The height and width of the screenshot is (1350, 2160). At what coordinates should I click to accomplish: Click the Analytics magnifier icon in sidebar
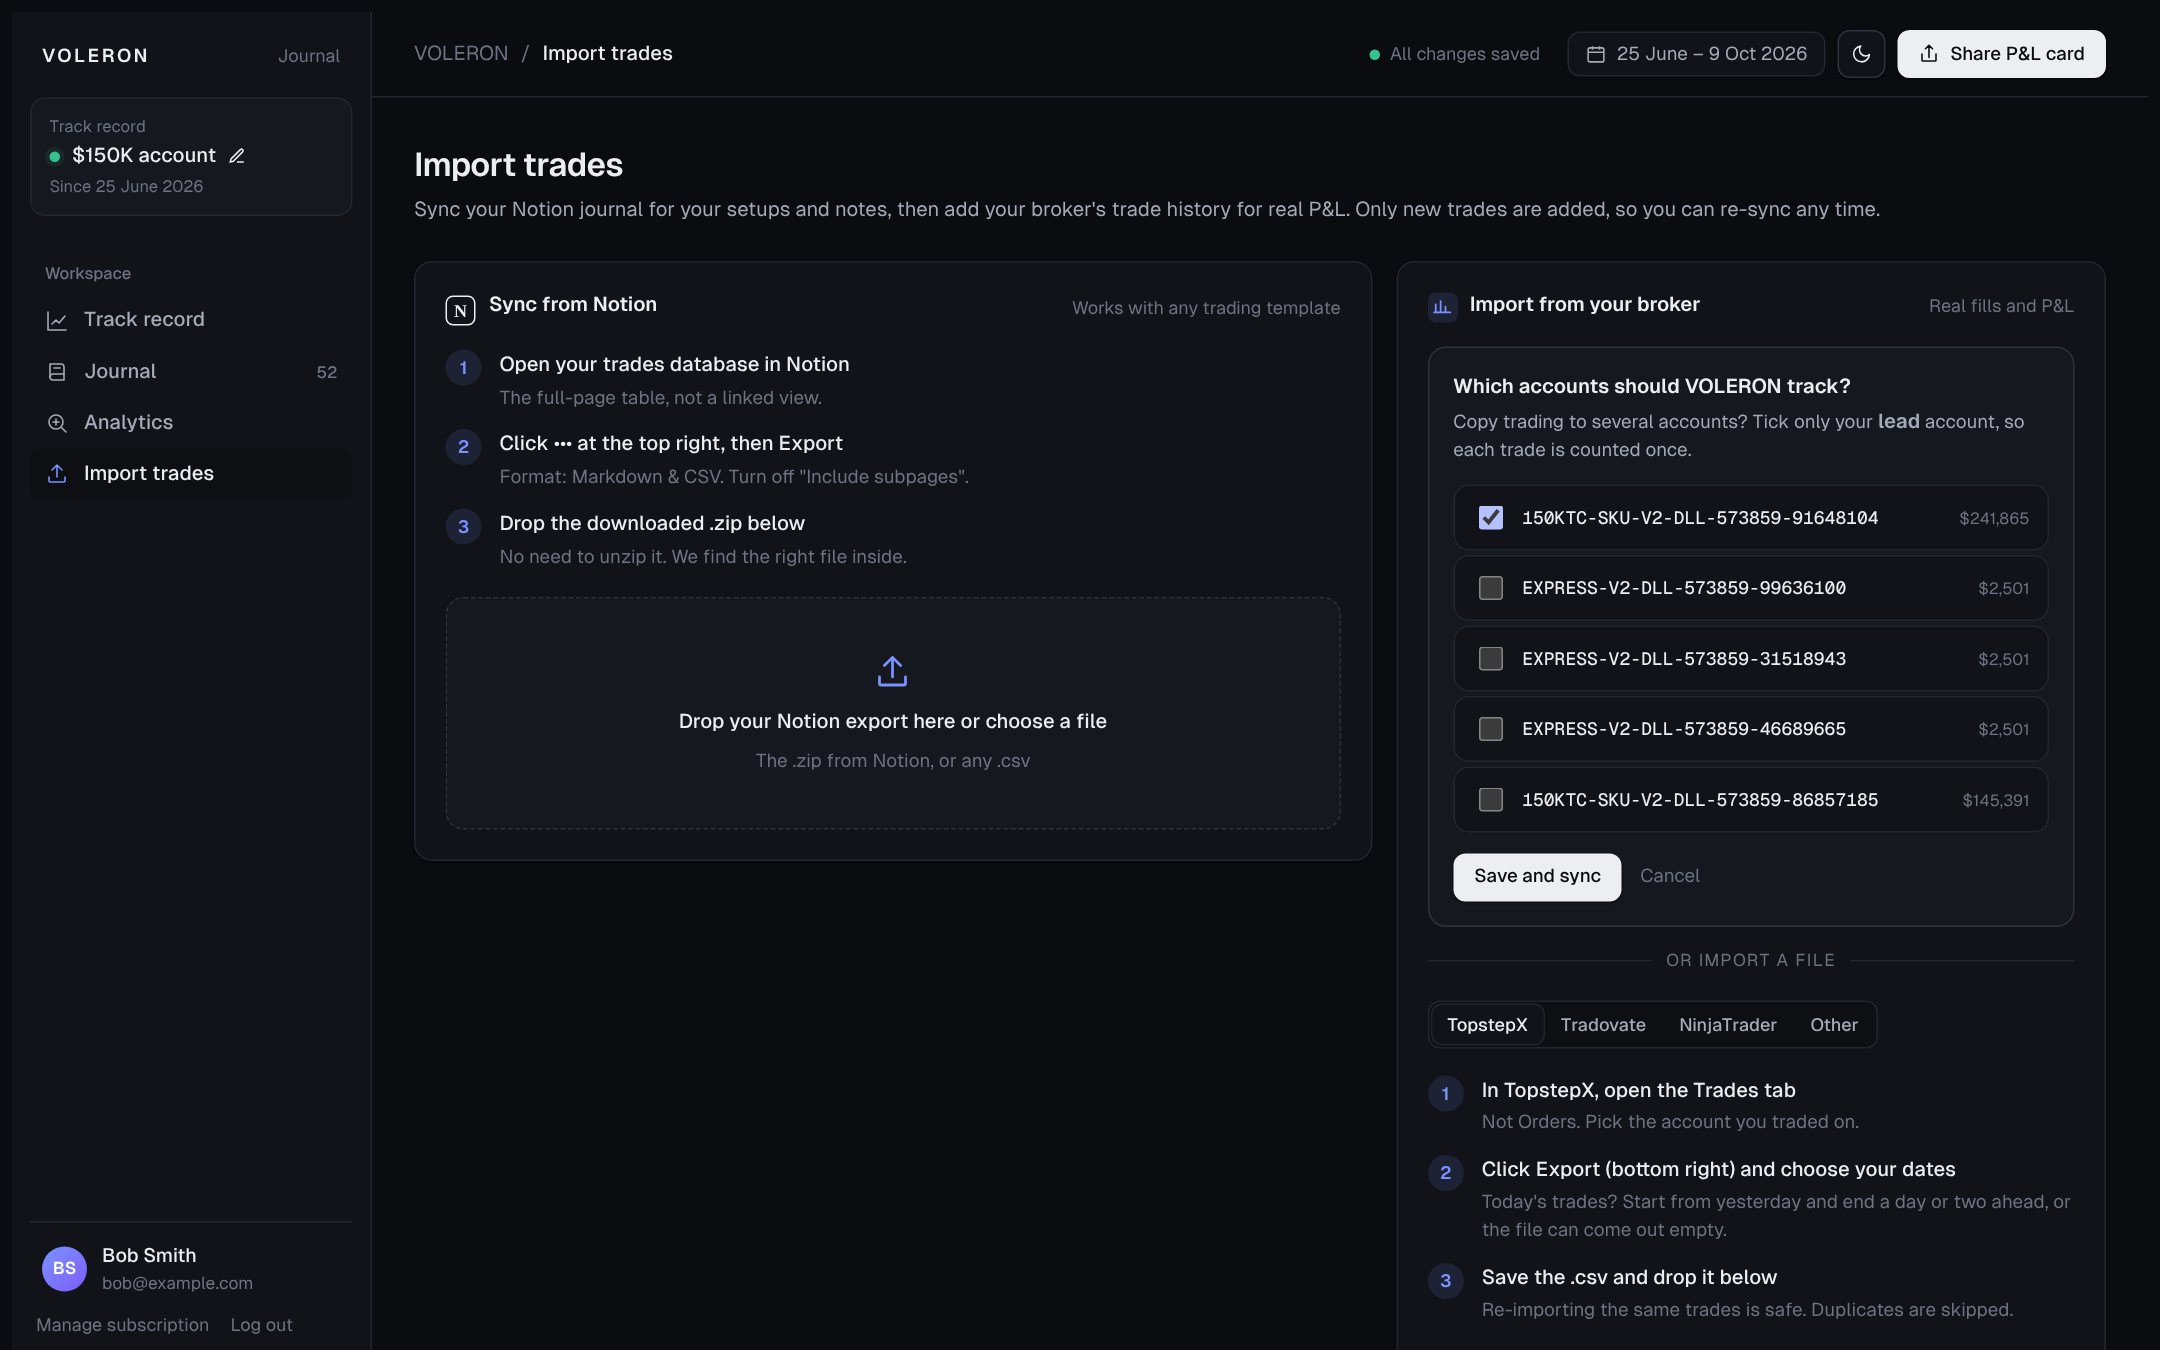click(x=57, y=423)
